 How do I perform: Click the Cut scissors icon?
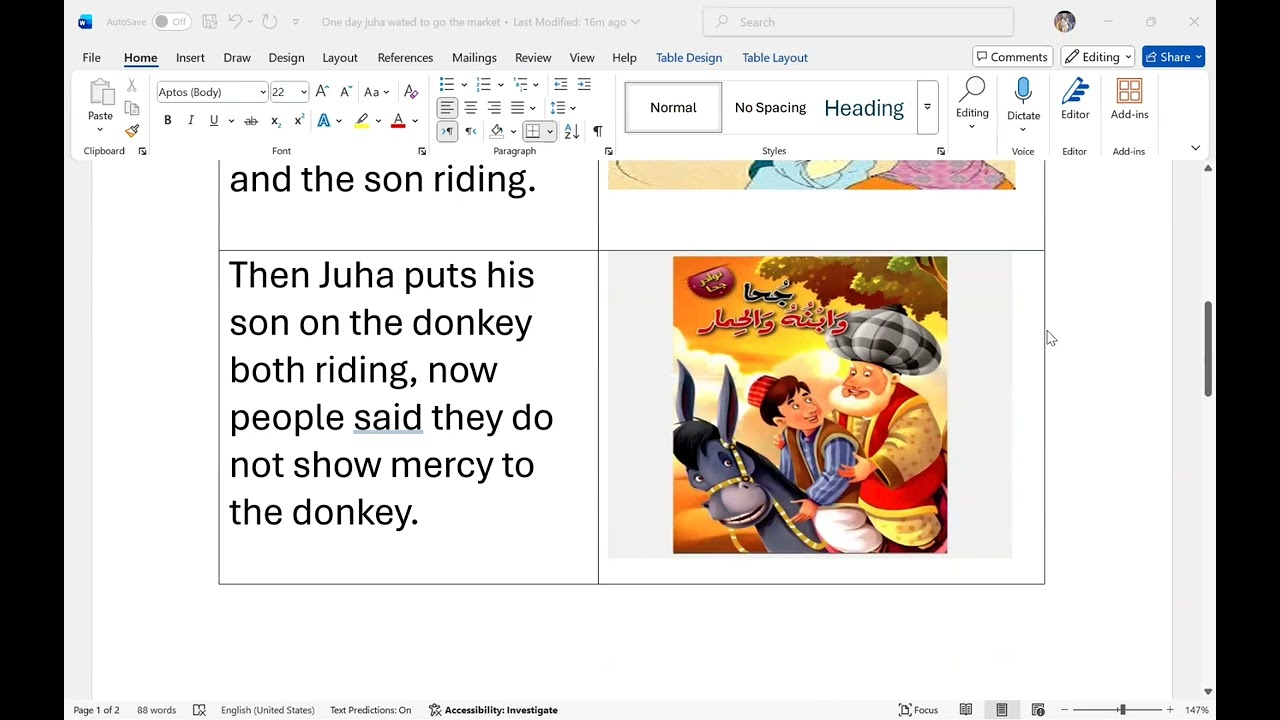(x=132, y=86)
